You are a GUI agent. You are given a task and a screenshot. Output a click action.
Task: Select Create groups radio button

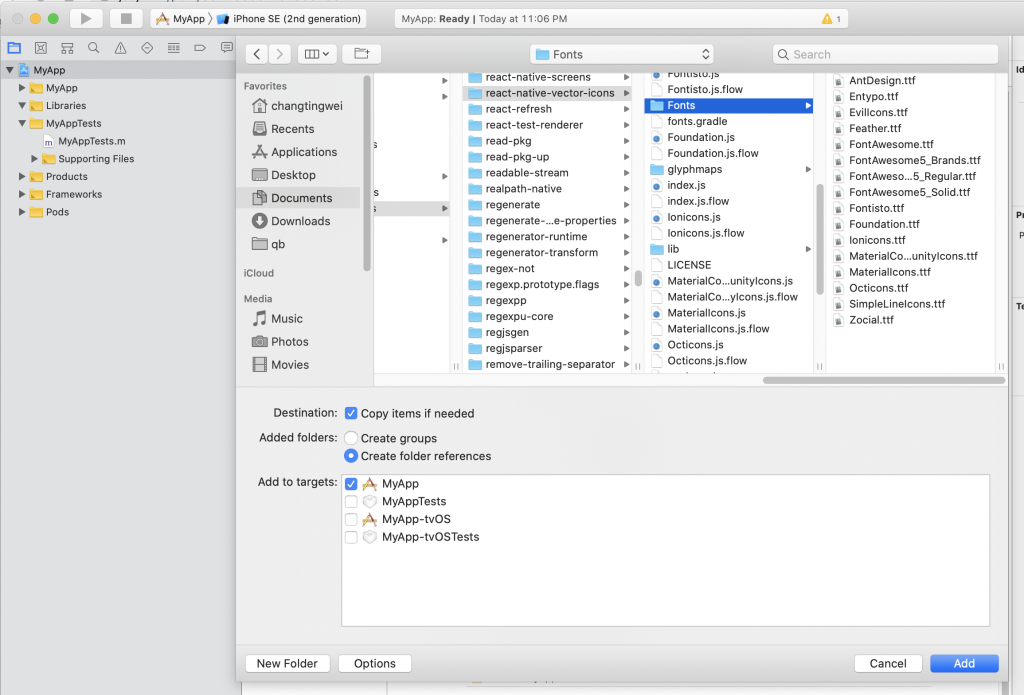351,438
